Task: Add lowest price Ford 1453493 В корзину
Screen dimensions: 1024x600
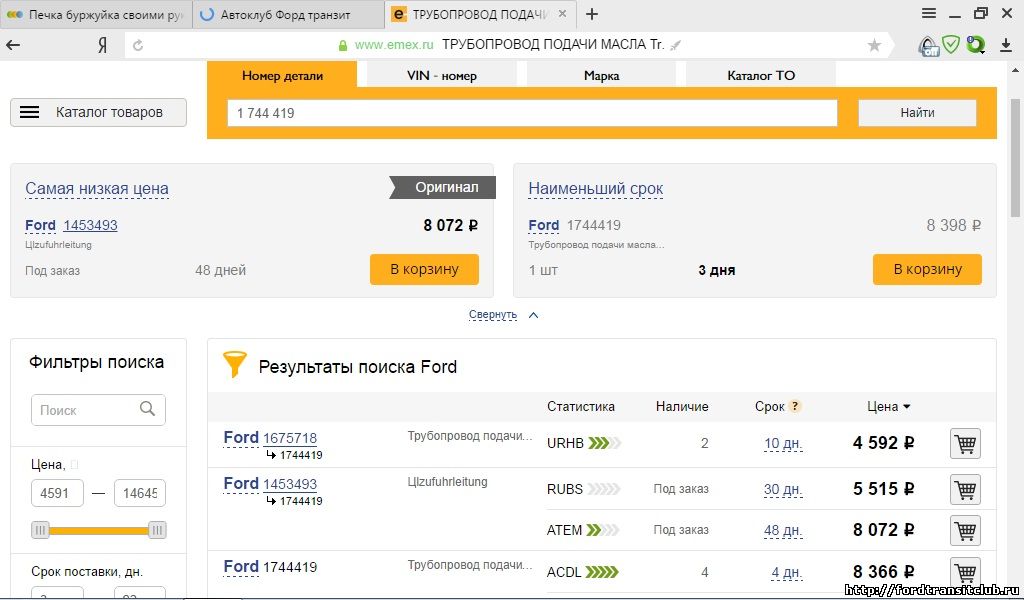Action: (424, 269)
